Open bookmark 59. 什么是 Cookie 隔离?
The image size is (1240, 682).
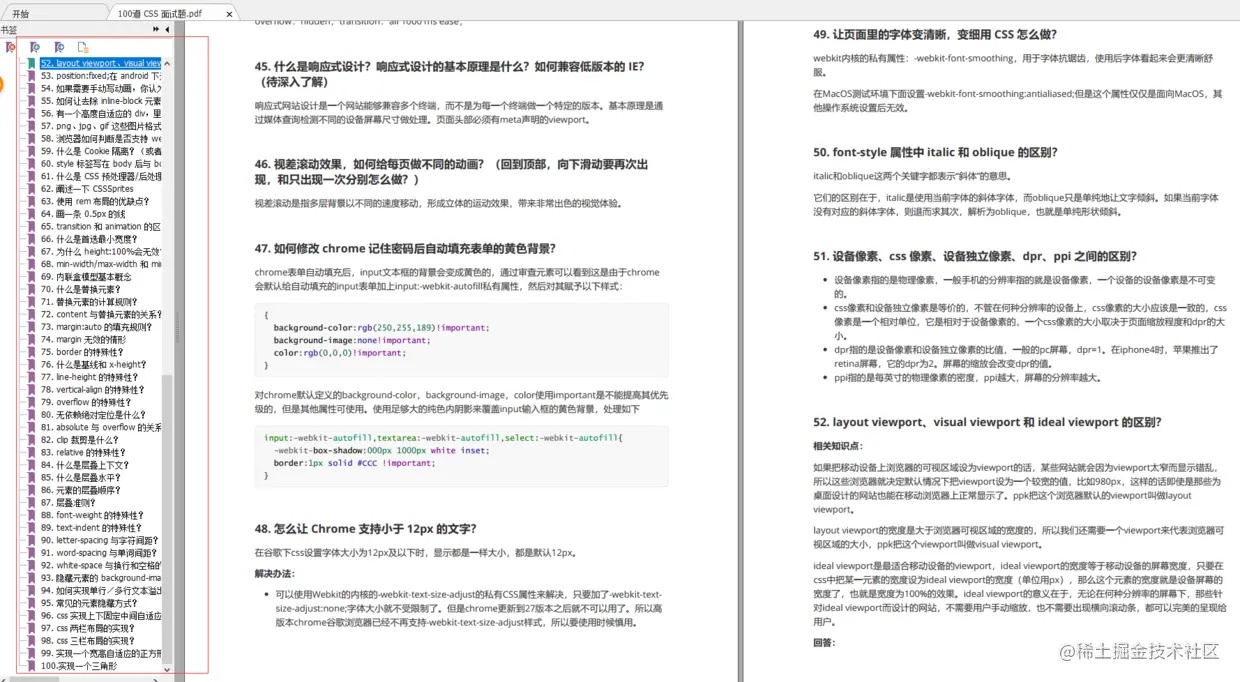click(101, 151)
